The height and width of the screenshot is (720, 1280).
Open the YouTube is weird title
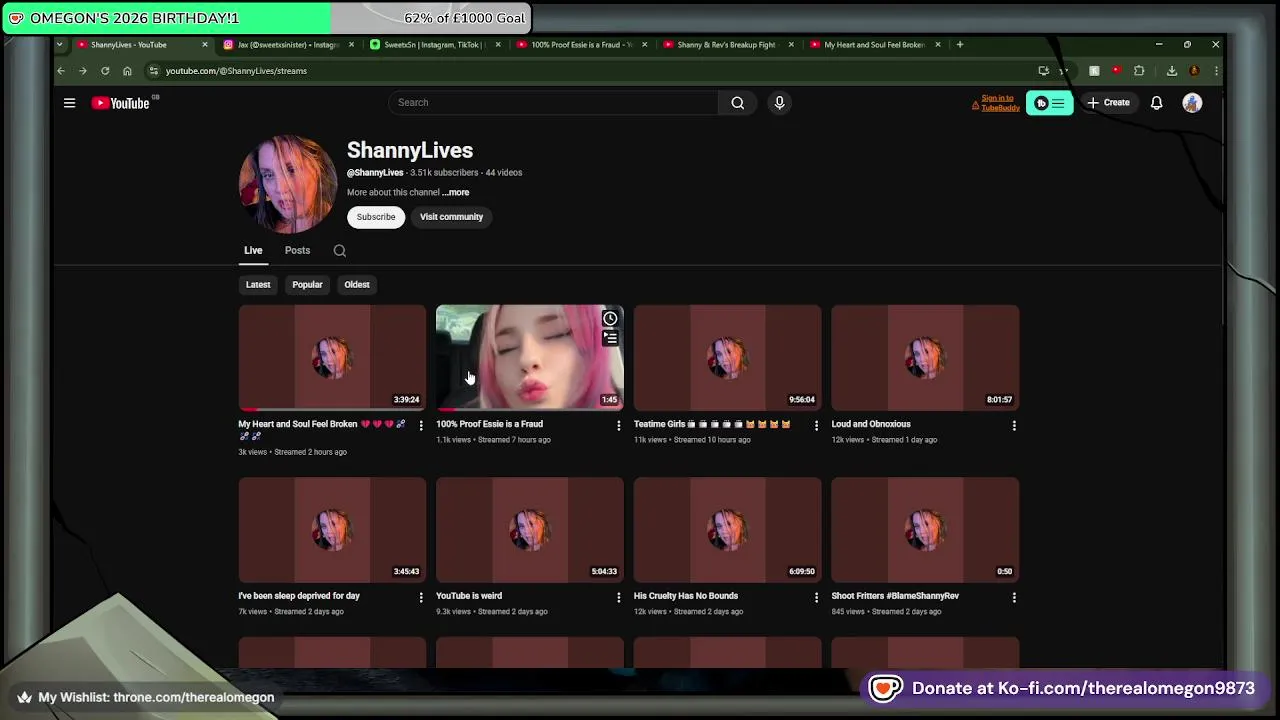[469, 596]
